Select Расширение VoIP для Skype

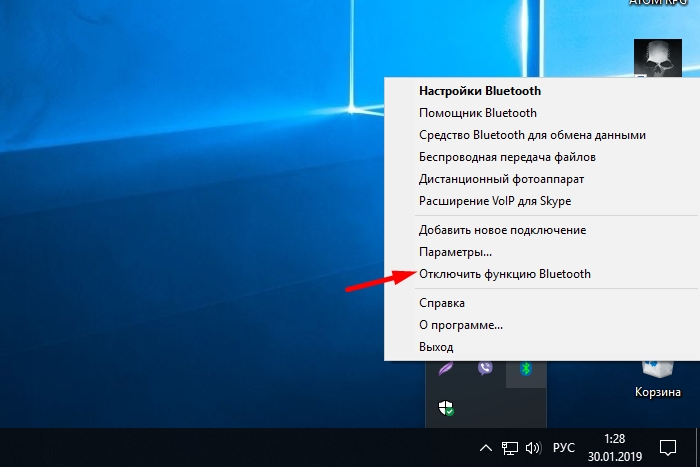point(542,201)
